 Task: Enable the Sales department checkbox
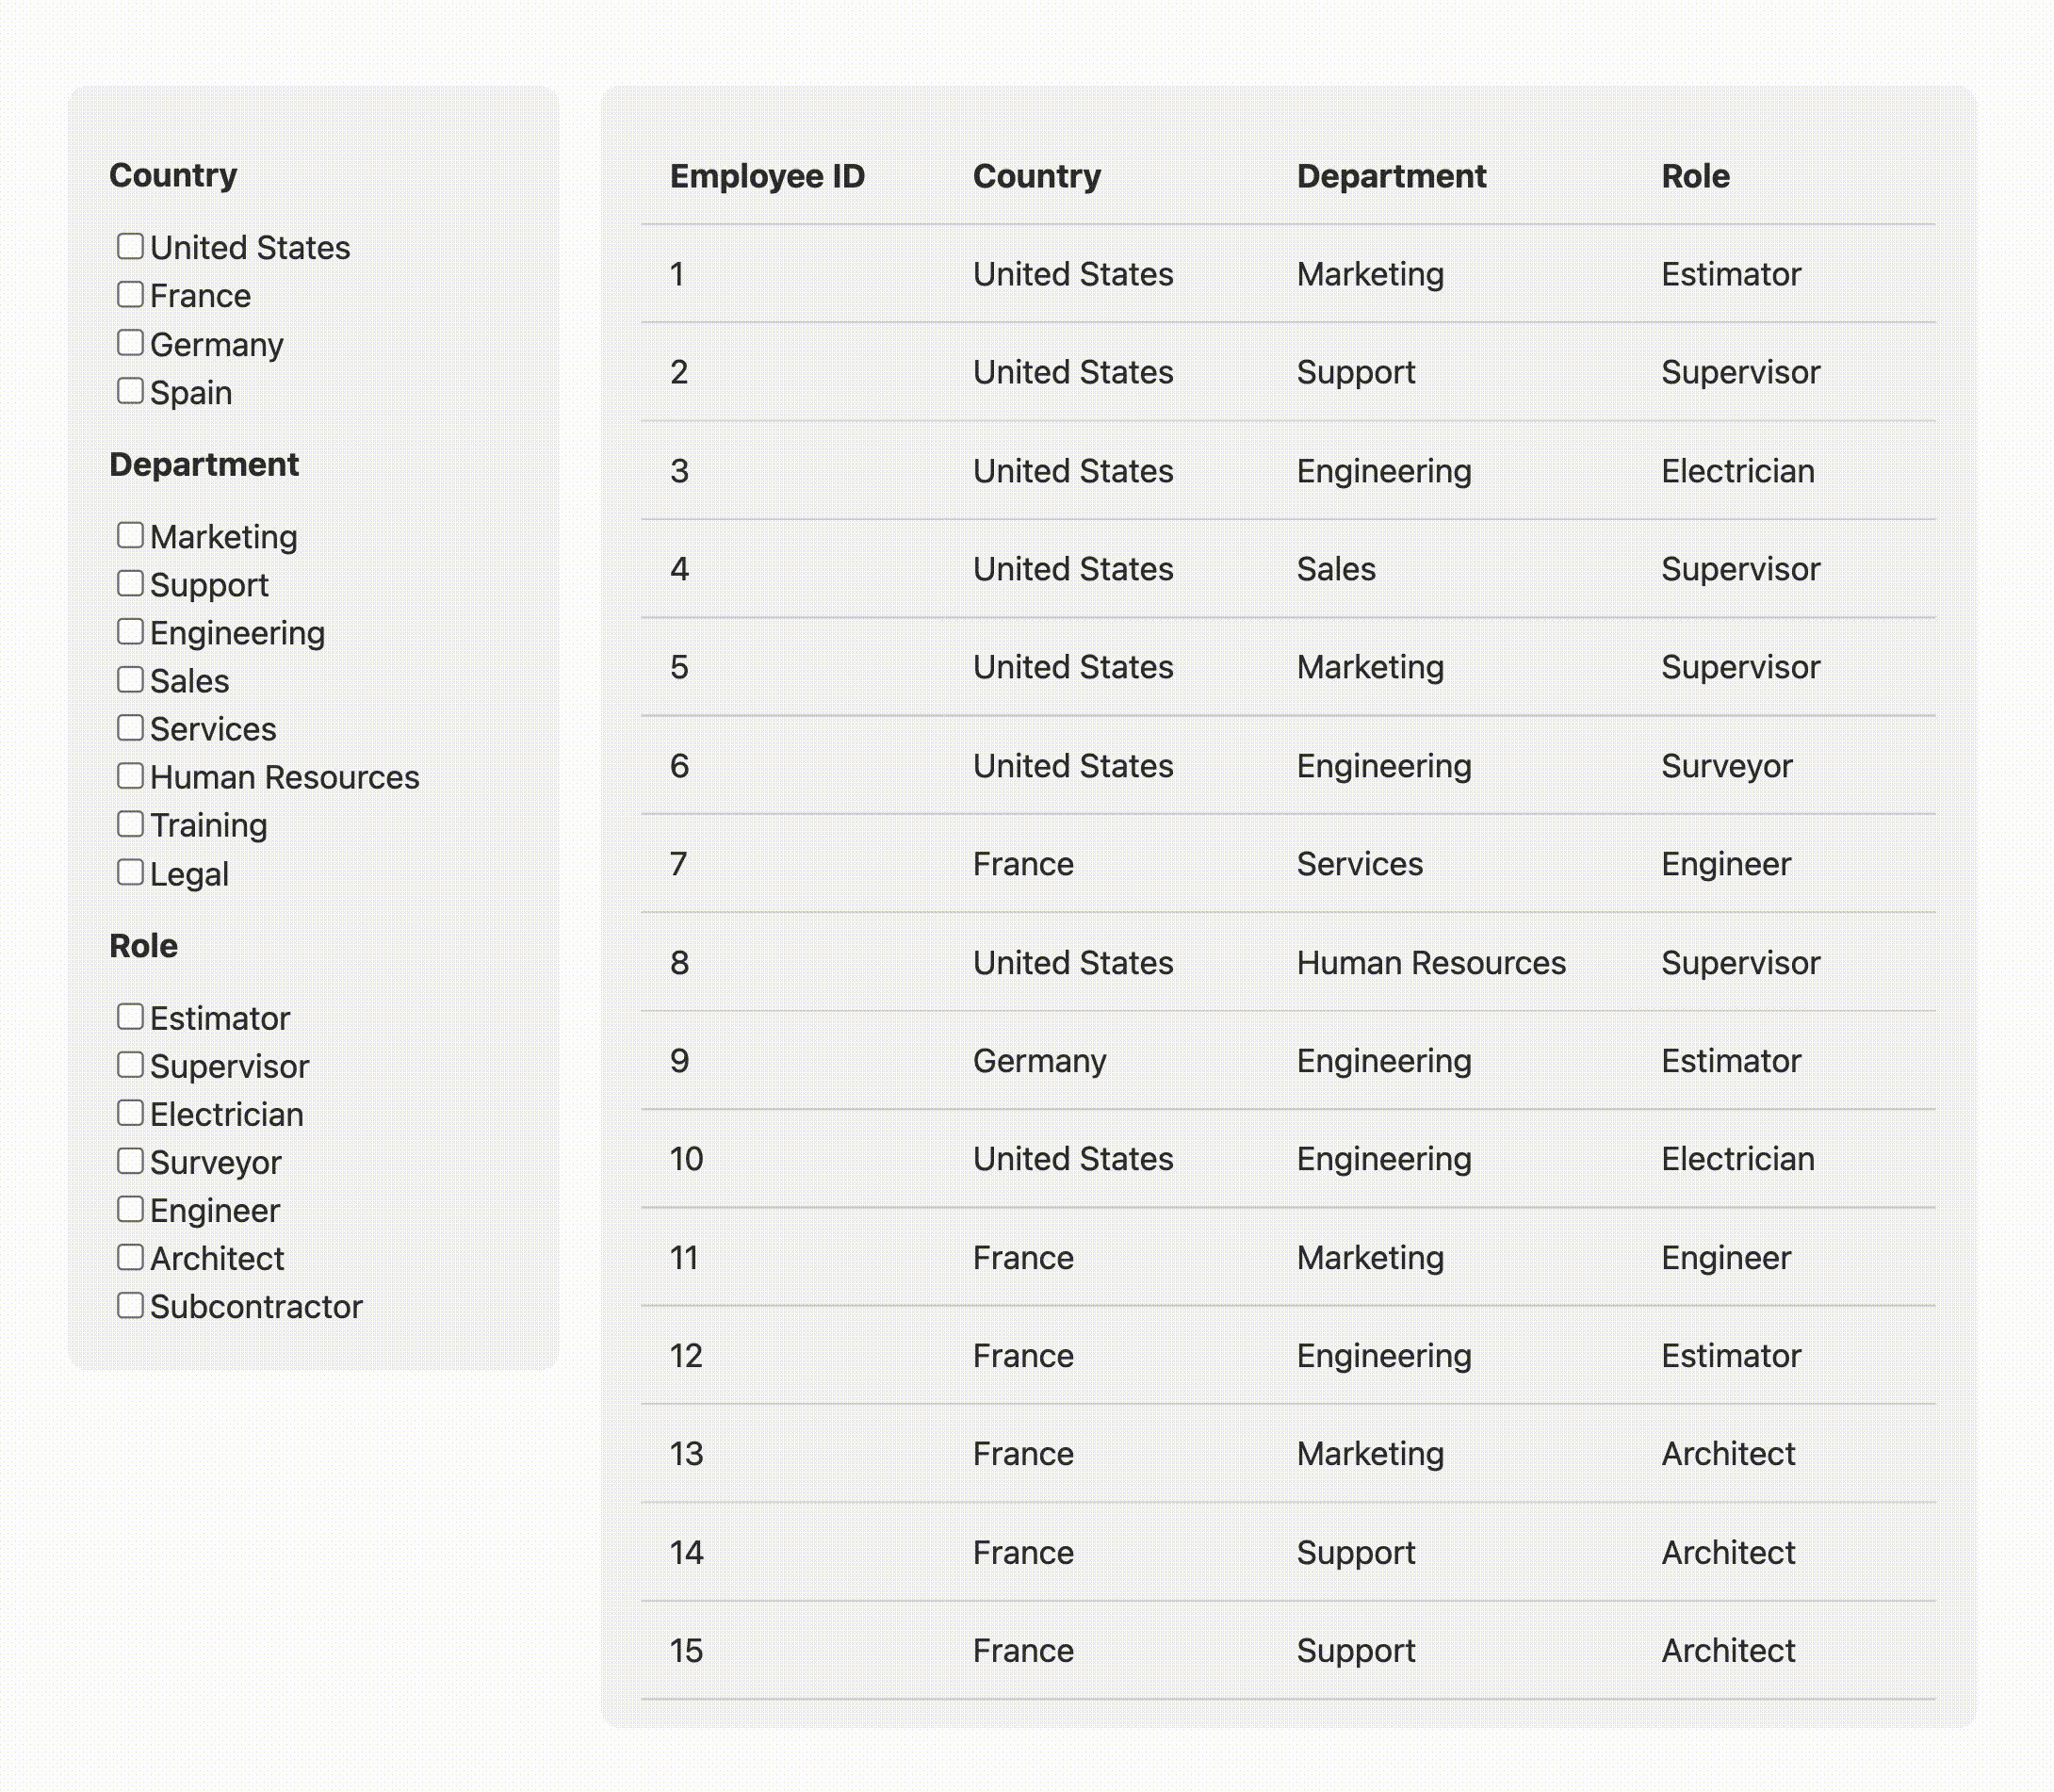tap(130, 680)
